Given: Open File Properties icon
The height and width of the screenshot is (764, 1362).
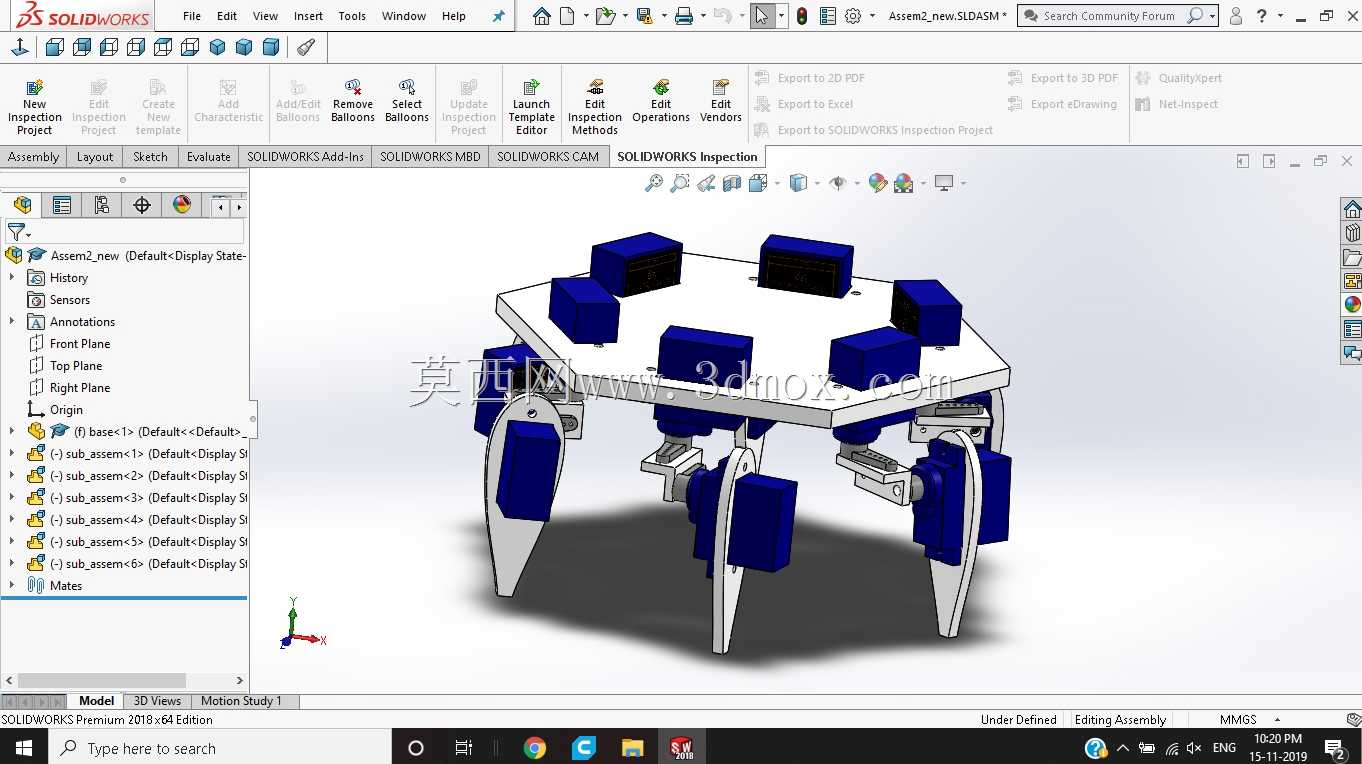Looking at the screenshot, I should click(827, 16).
